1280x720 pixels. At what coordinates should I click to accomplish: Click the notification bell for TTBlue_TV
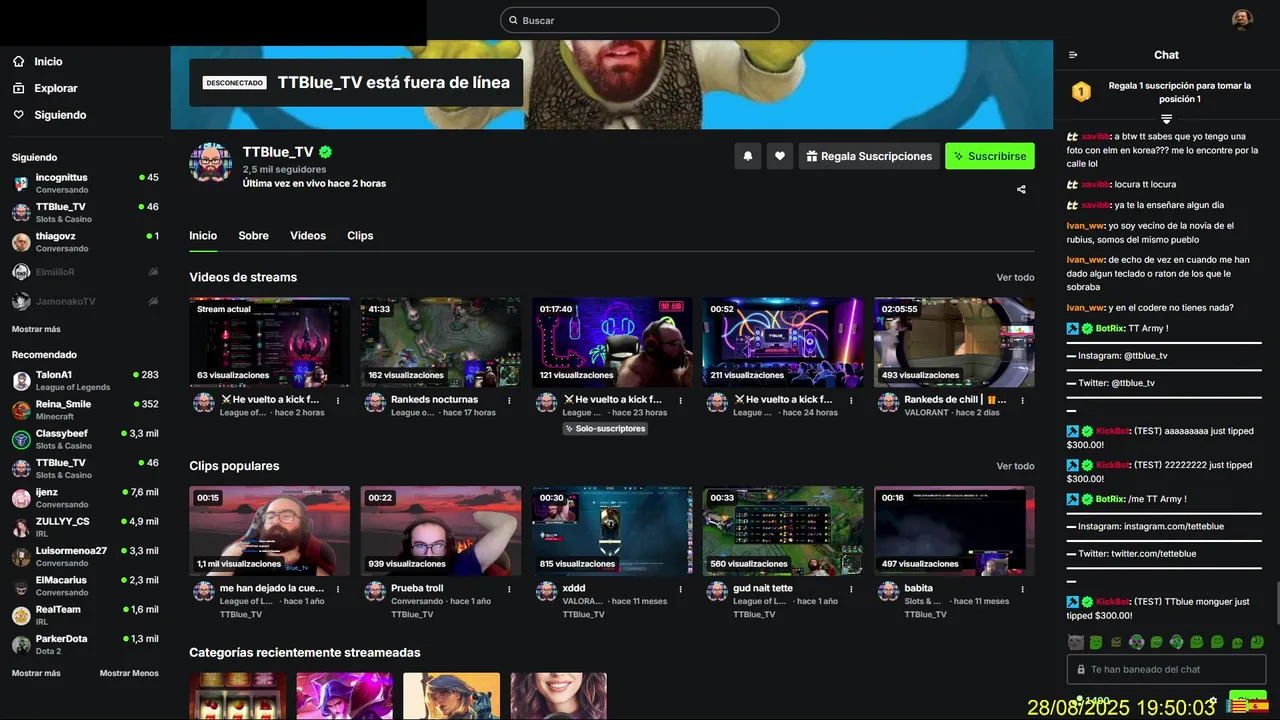pyautogui.click(x=747, y=156)
